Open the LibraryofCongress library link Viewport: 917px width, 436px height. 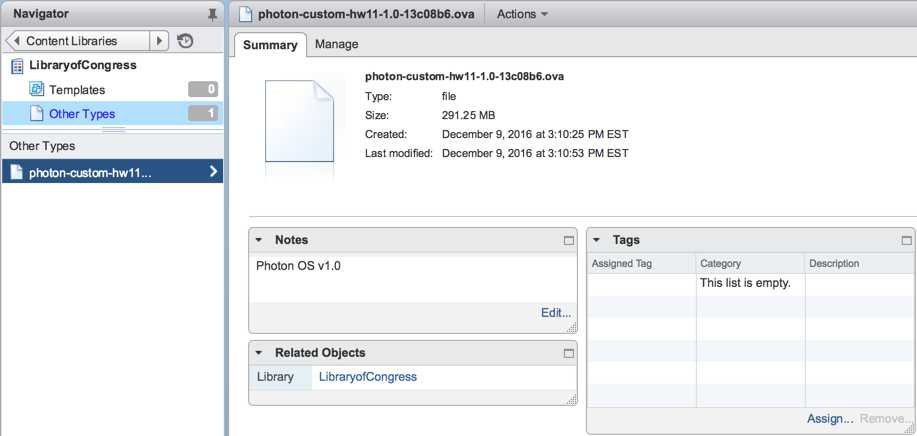click(367, 377)
